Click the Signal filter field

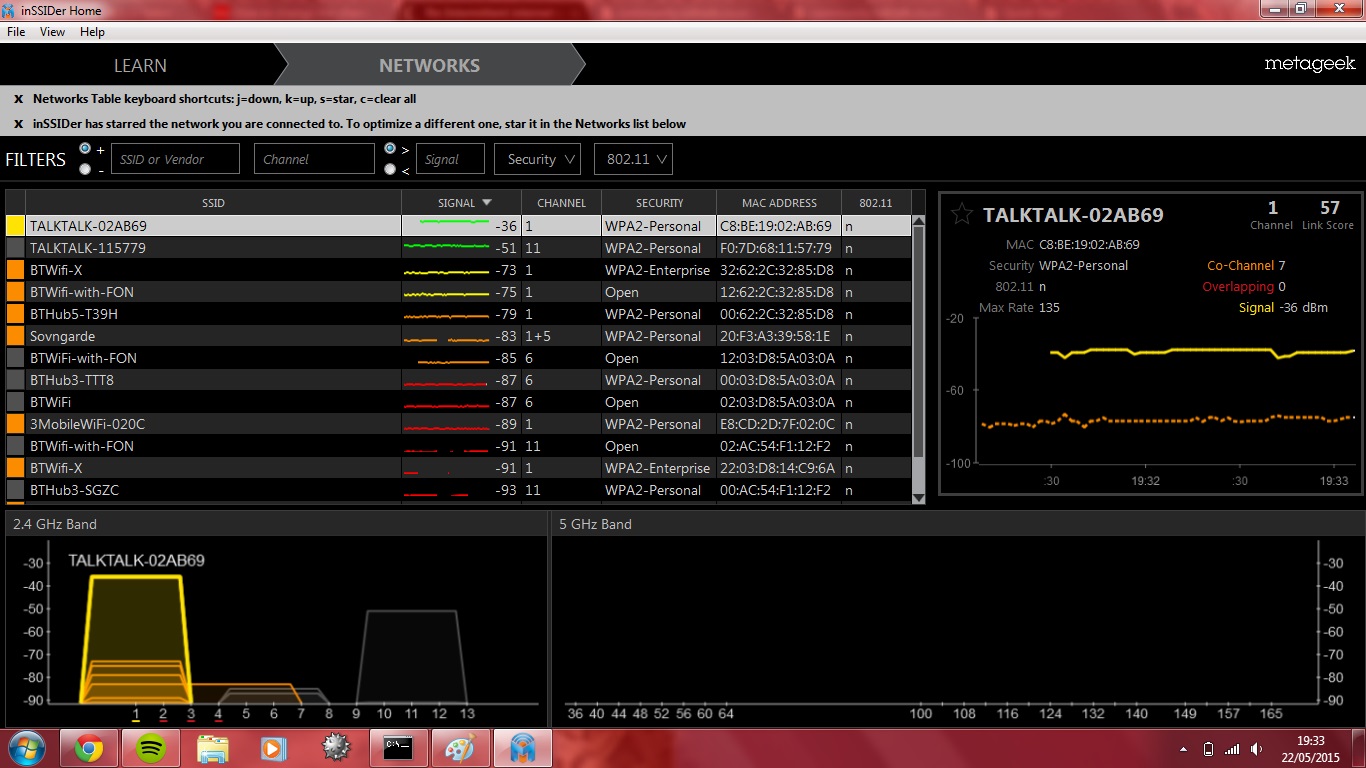point(450,159)
